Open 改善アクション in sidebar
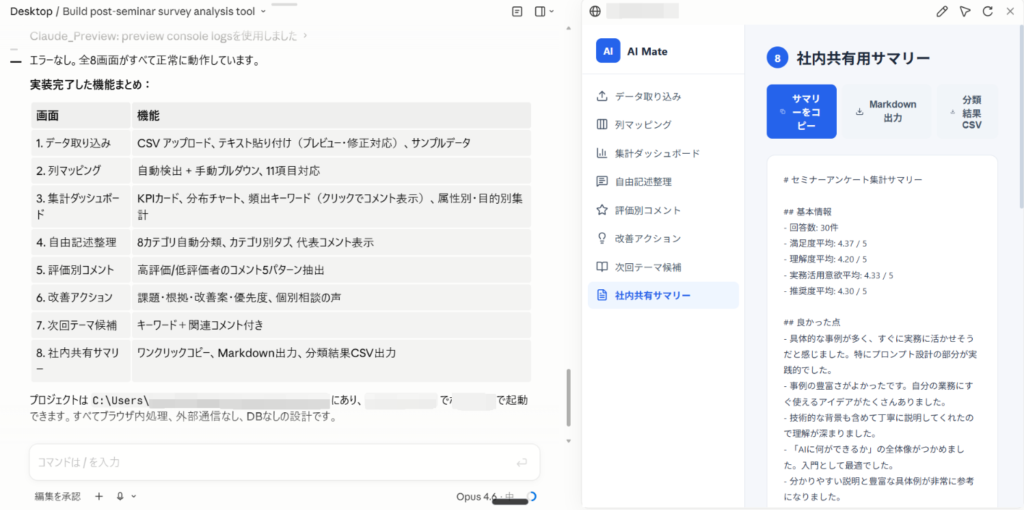The height and width of the screenshot is (510, 1024). [x=663, y=238]
